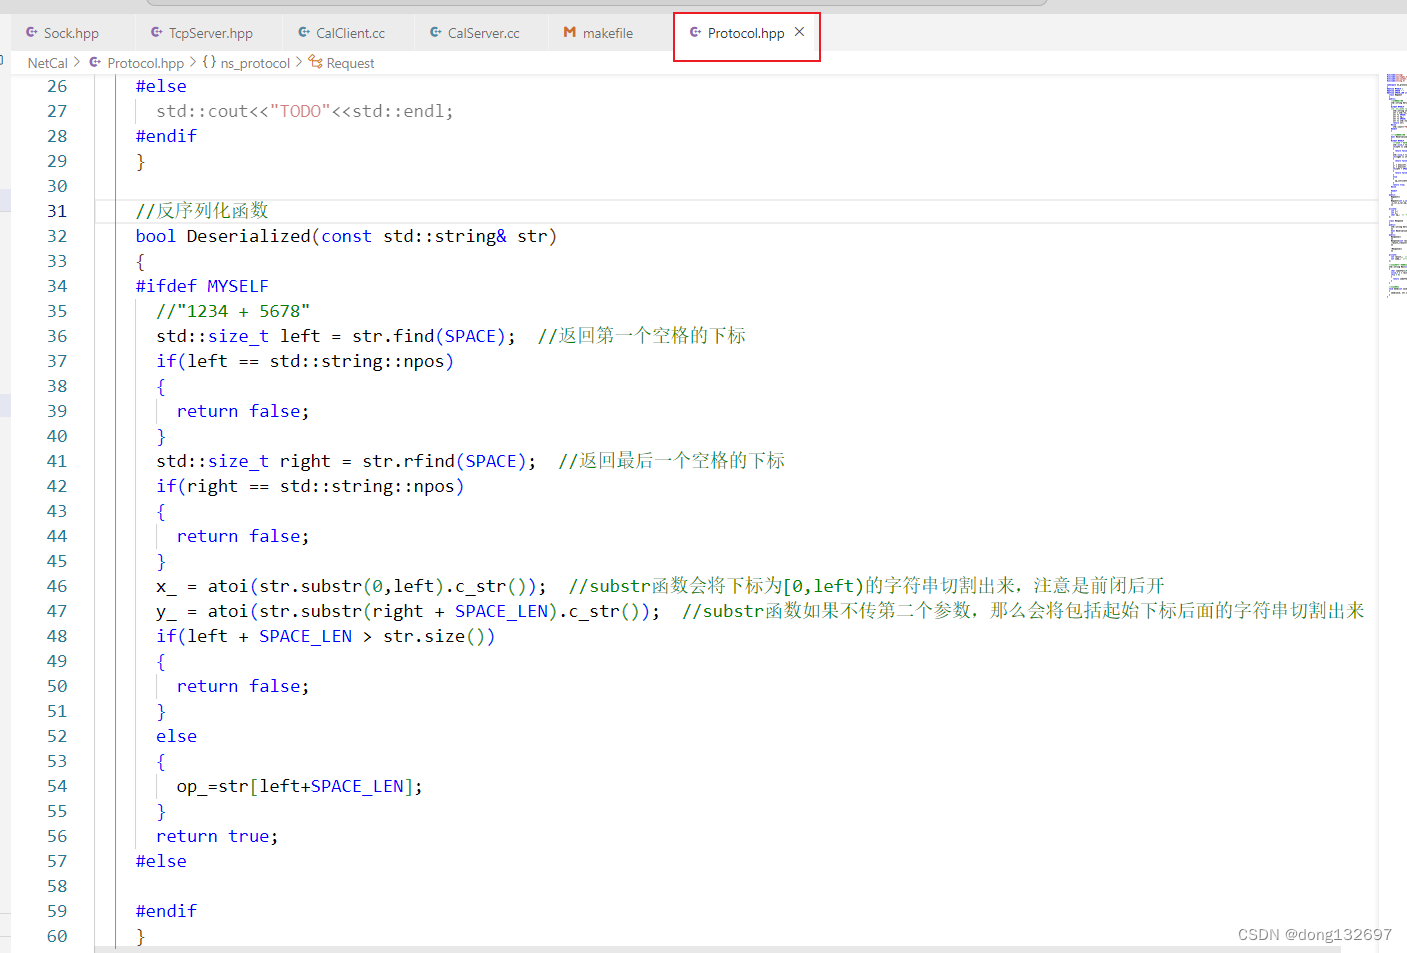The width and height of the screenshot is (1407, 953).
Task: Click the namespace braces icon in breadcrumb
Action: [209, 62]
